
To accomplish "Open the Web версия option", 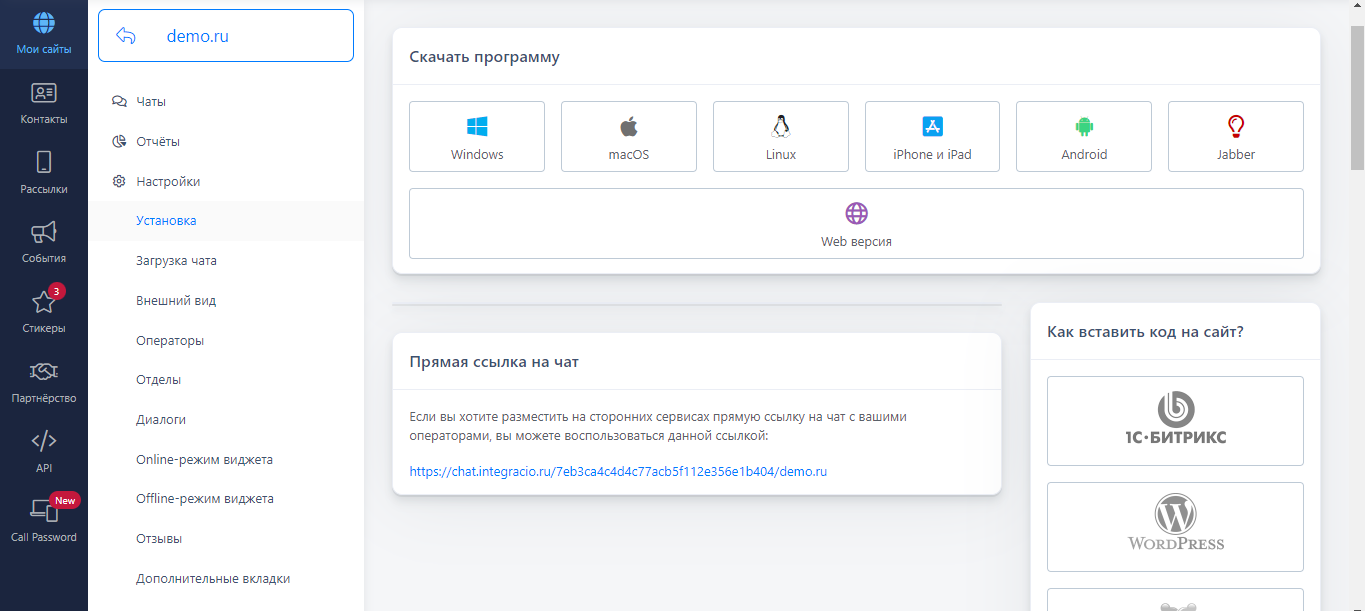I will 856,224.
